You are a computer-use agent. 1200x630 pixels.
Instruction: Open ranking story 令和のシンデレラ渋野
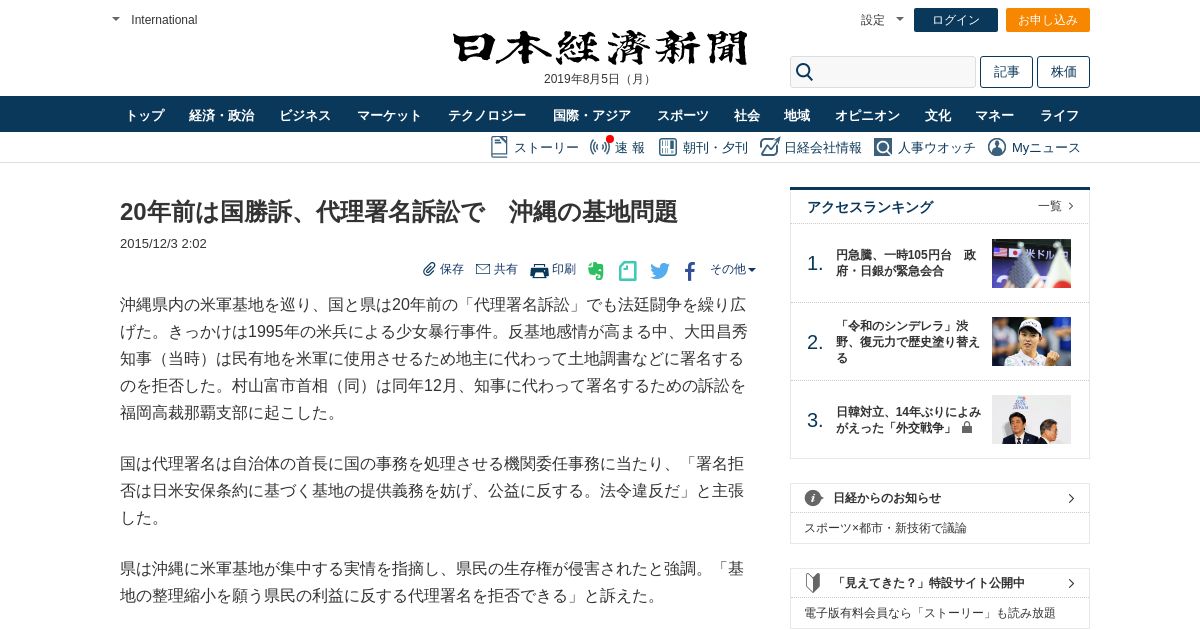(x=908, y=342)
